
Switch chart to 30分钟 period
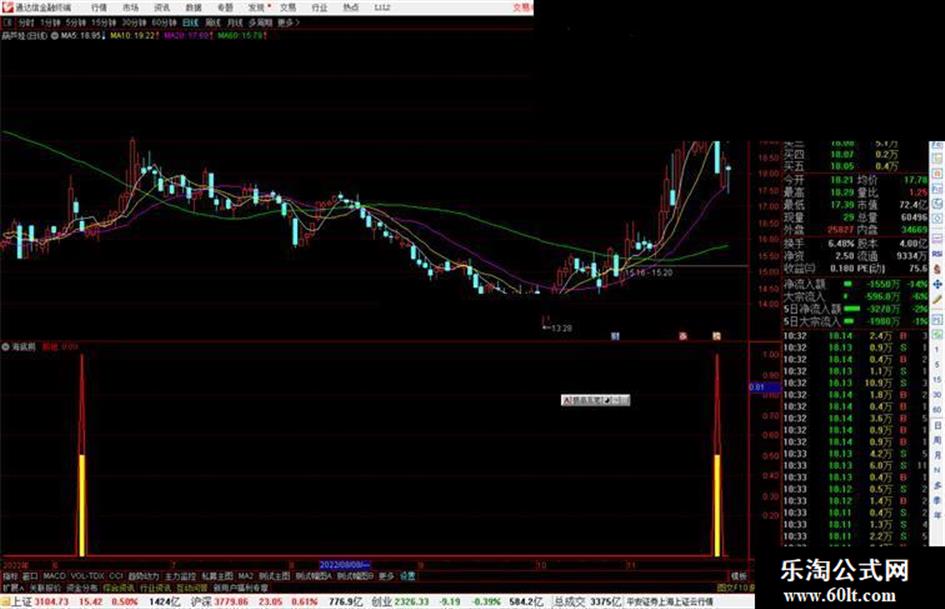click(x=134, y=23)
